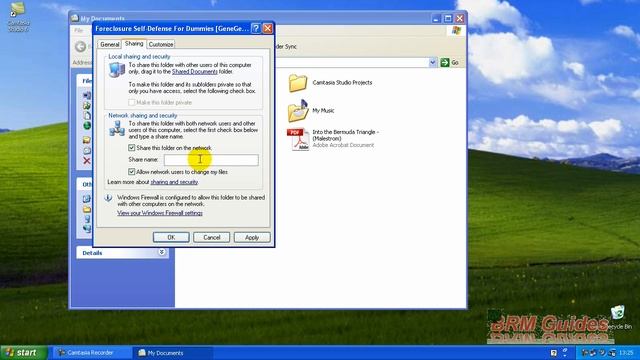Click the OK button
Image resolution: width=640 pixels, height=360 pixels.
(x=171, y=237)
